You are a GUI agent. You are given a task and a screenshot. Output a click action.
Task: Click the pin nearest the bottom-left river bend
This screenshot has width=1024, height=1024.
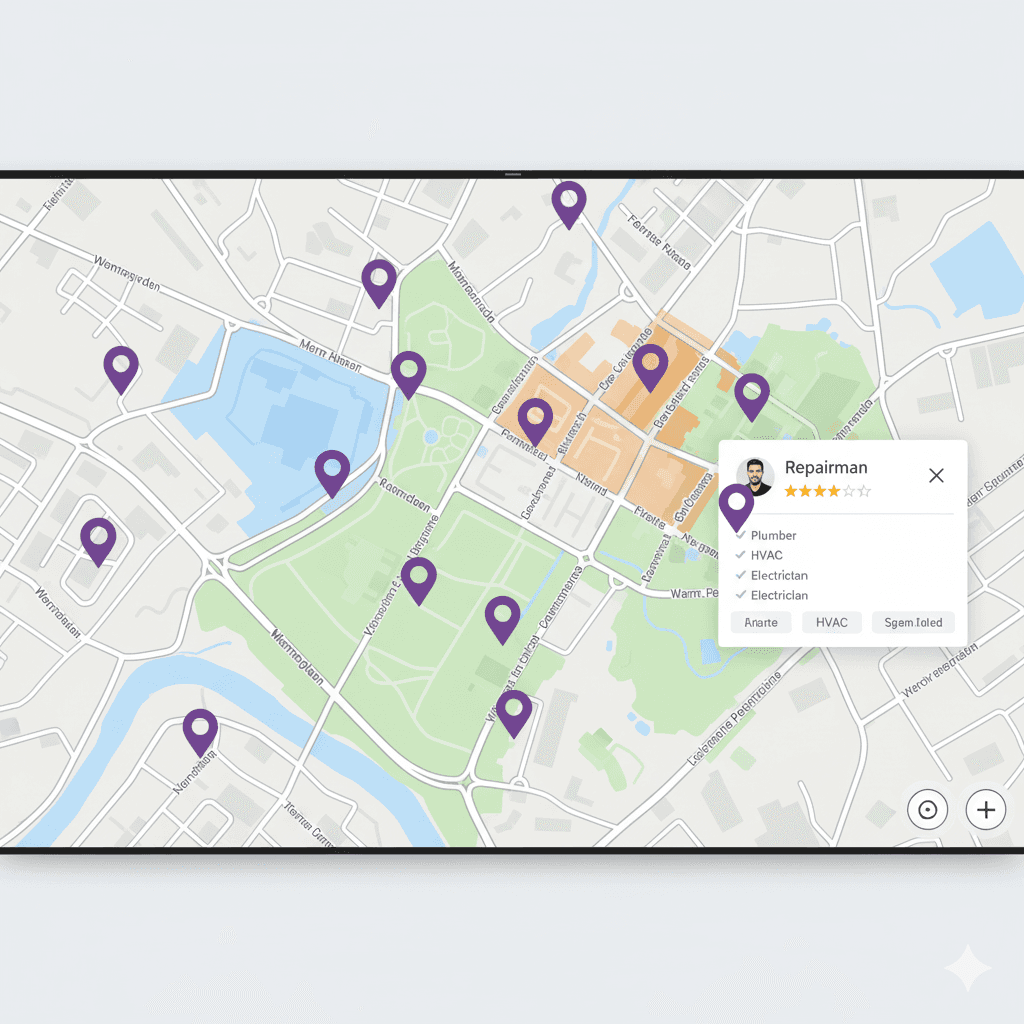tap(200, 730)
